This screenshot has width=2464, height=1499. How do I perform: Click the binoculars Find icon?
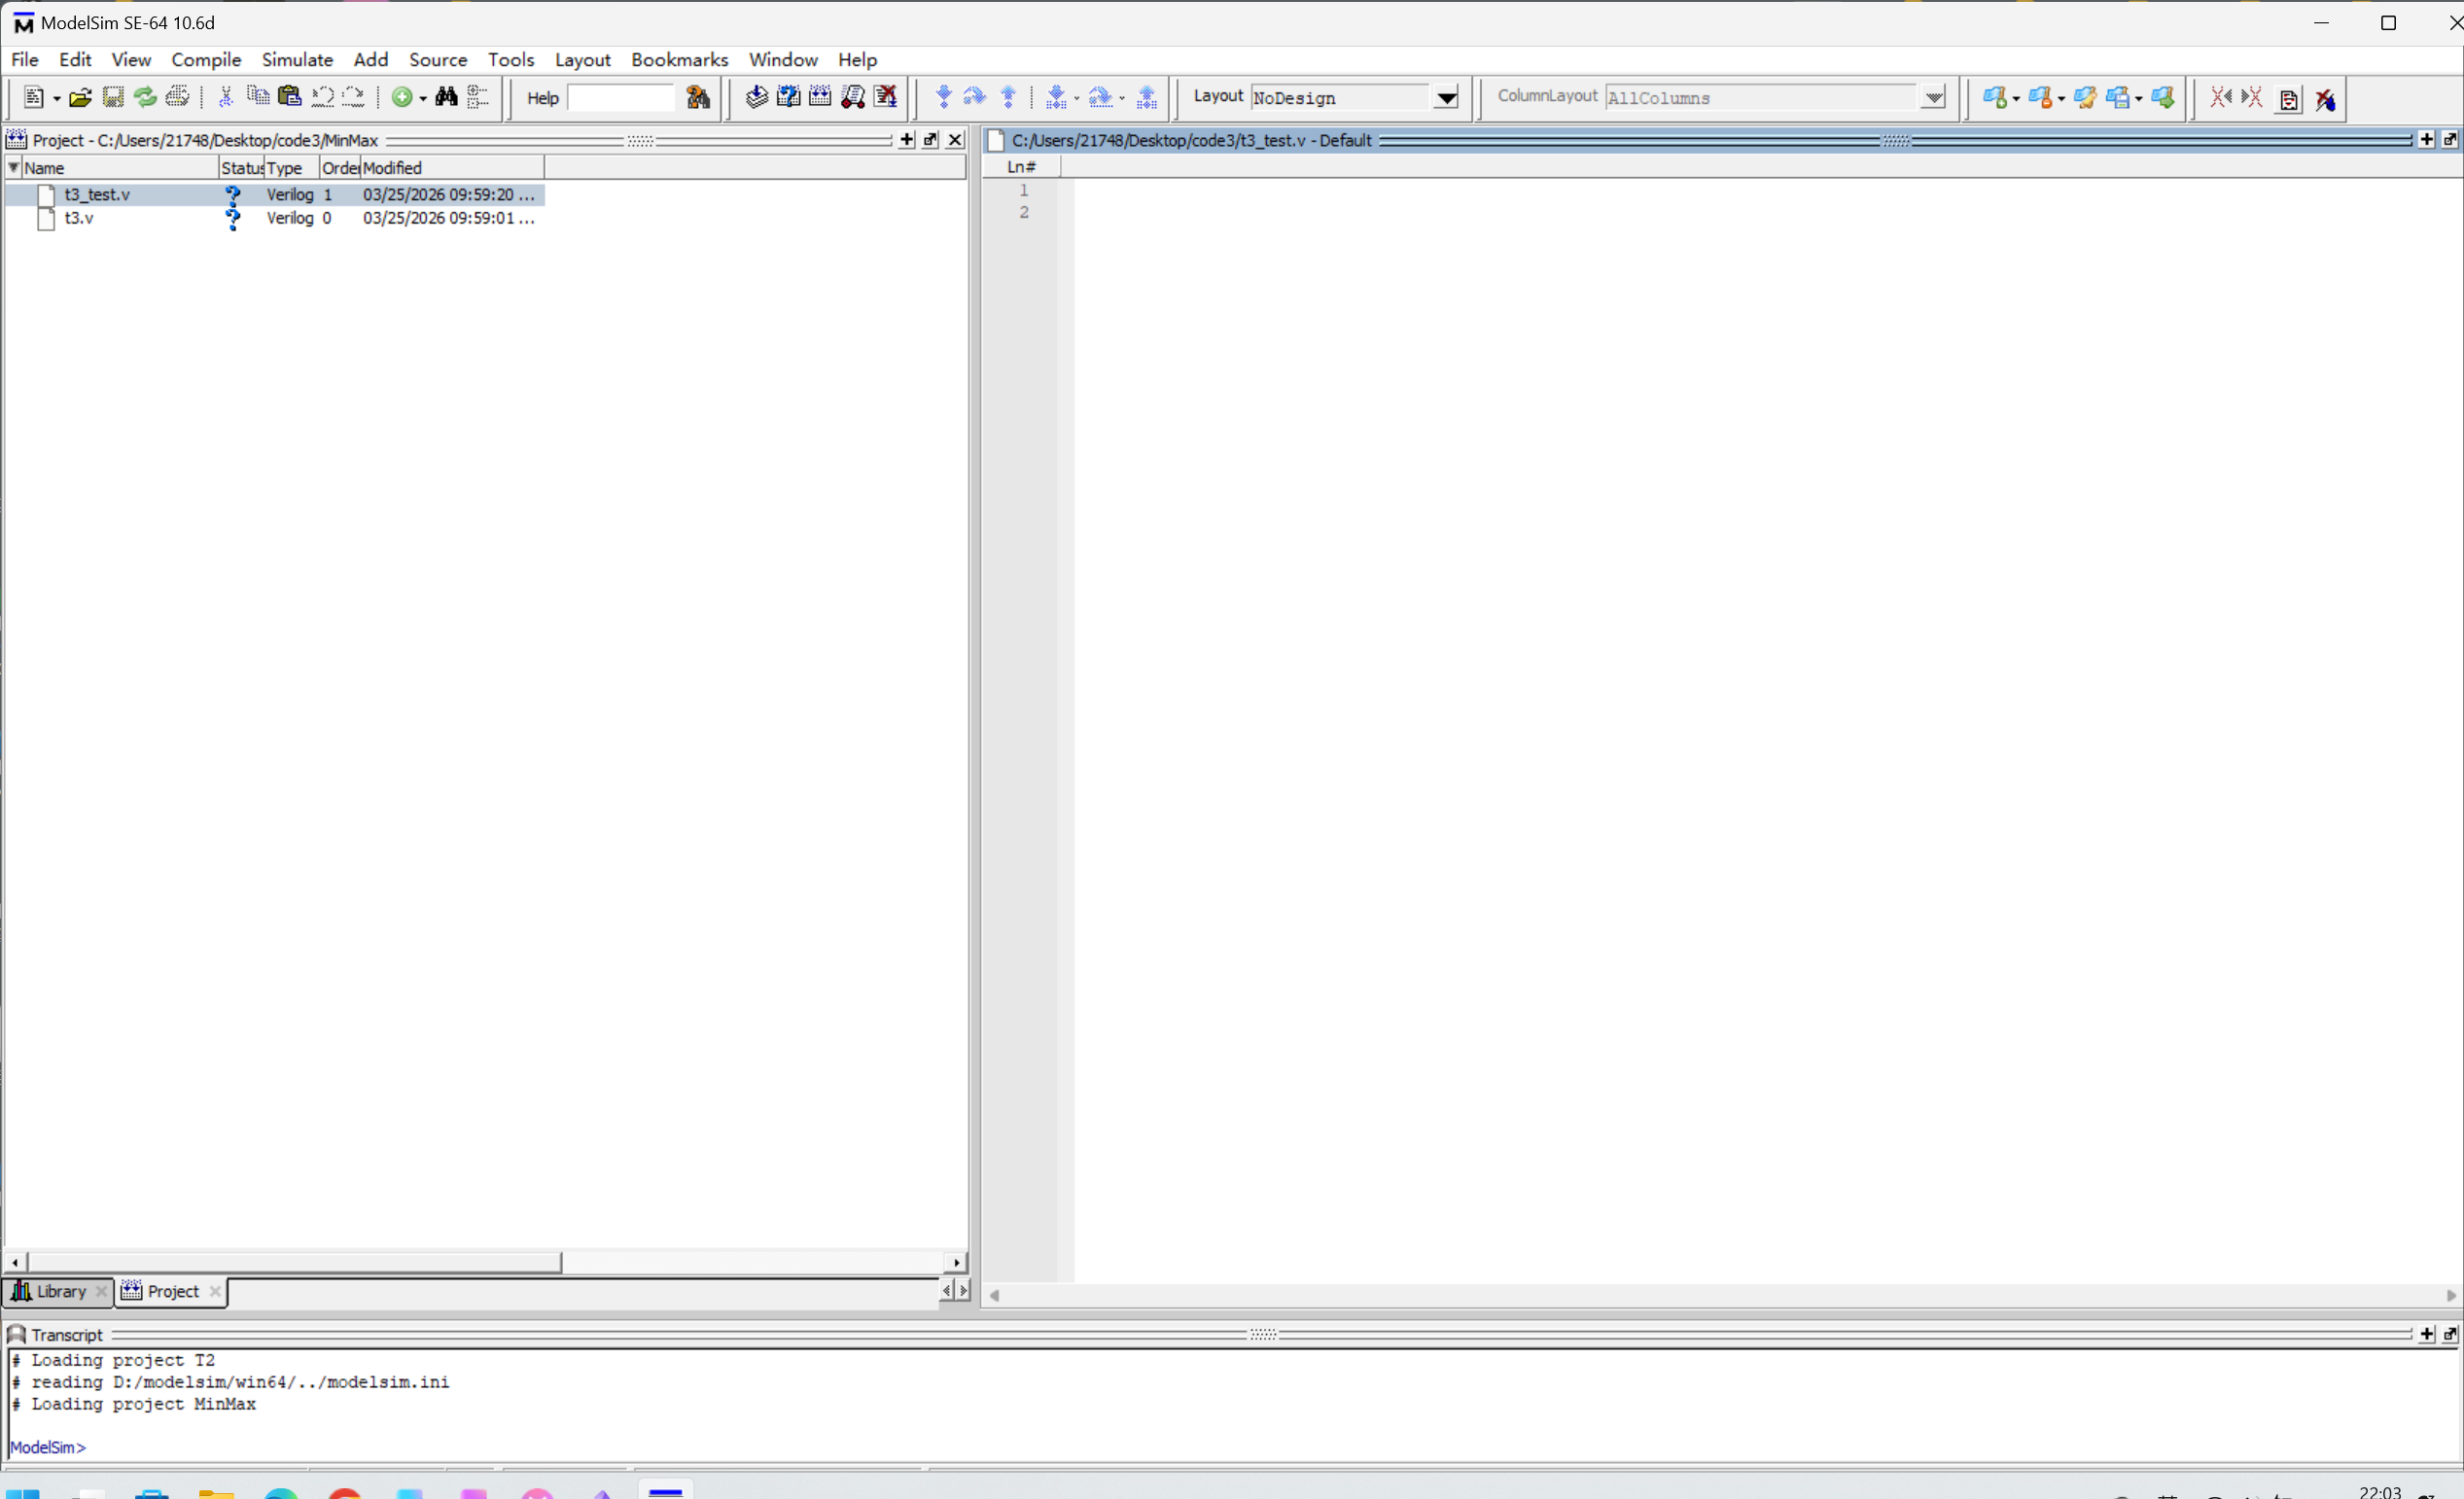click(446, 97)
